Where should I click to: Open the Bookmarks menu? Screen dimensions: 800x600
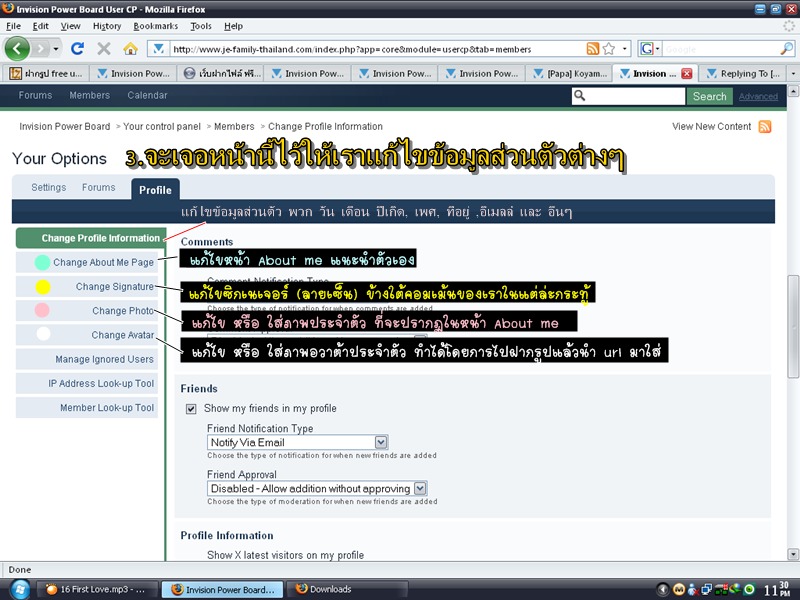coord(156,26)
